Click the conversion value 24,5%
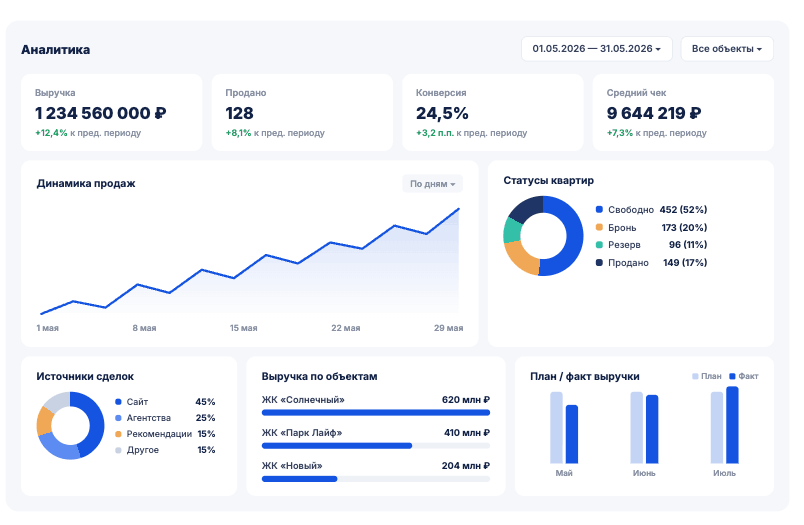 pyautogui.click(x=442, y=113)
